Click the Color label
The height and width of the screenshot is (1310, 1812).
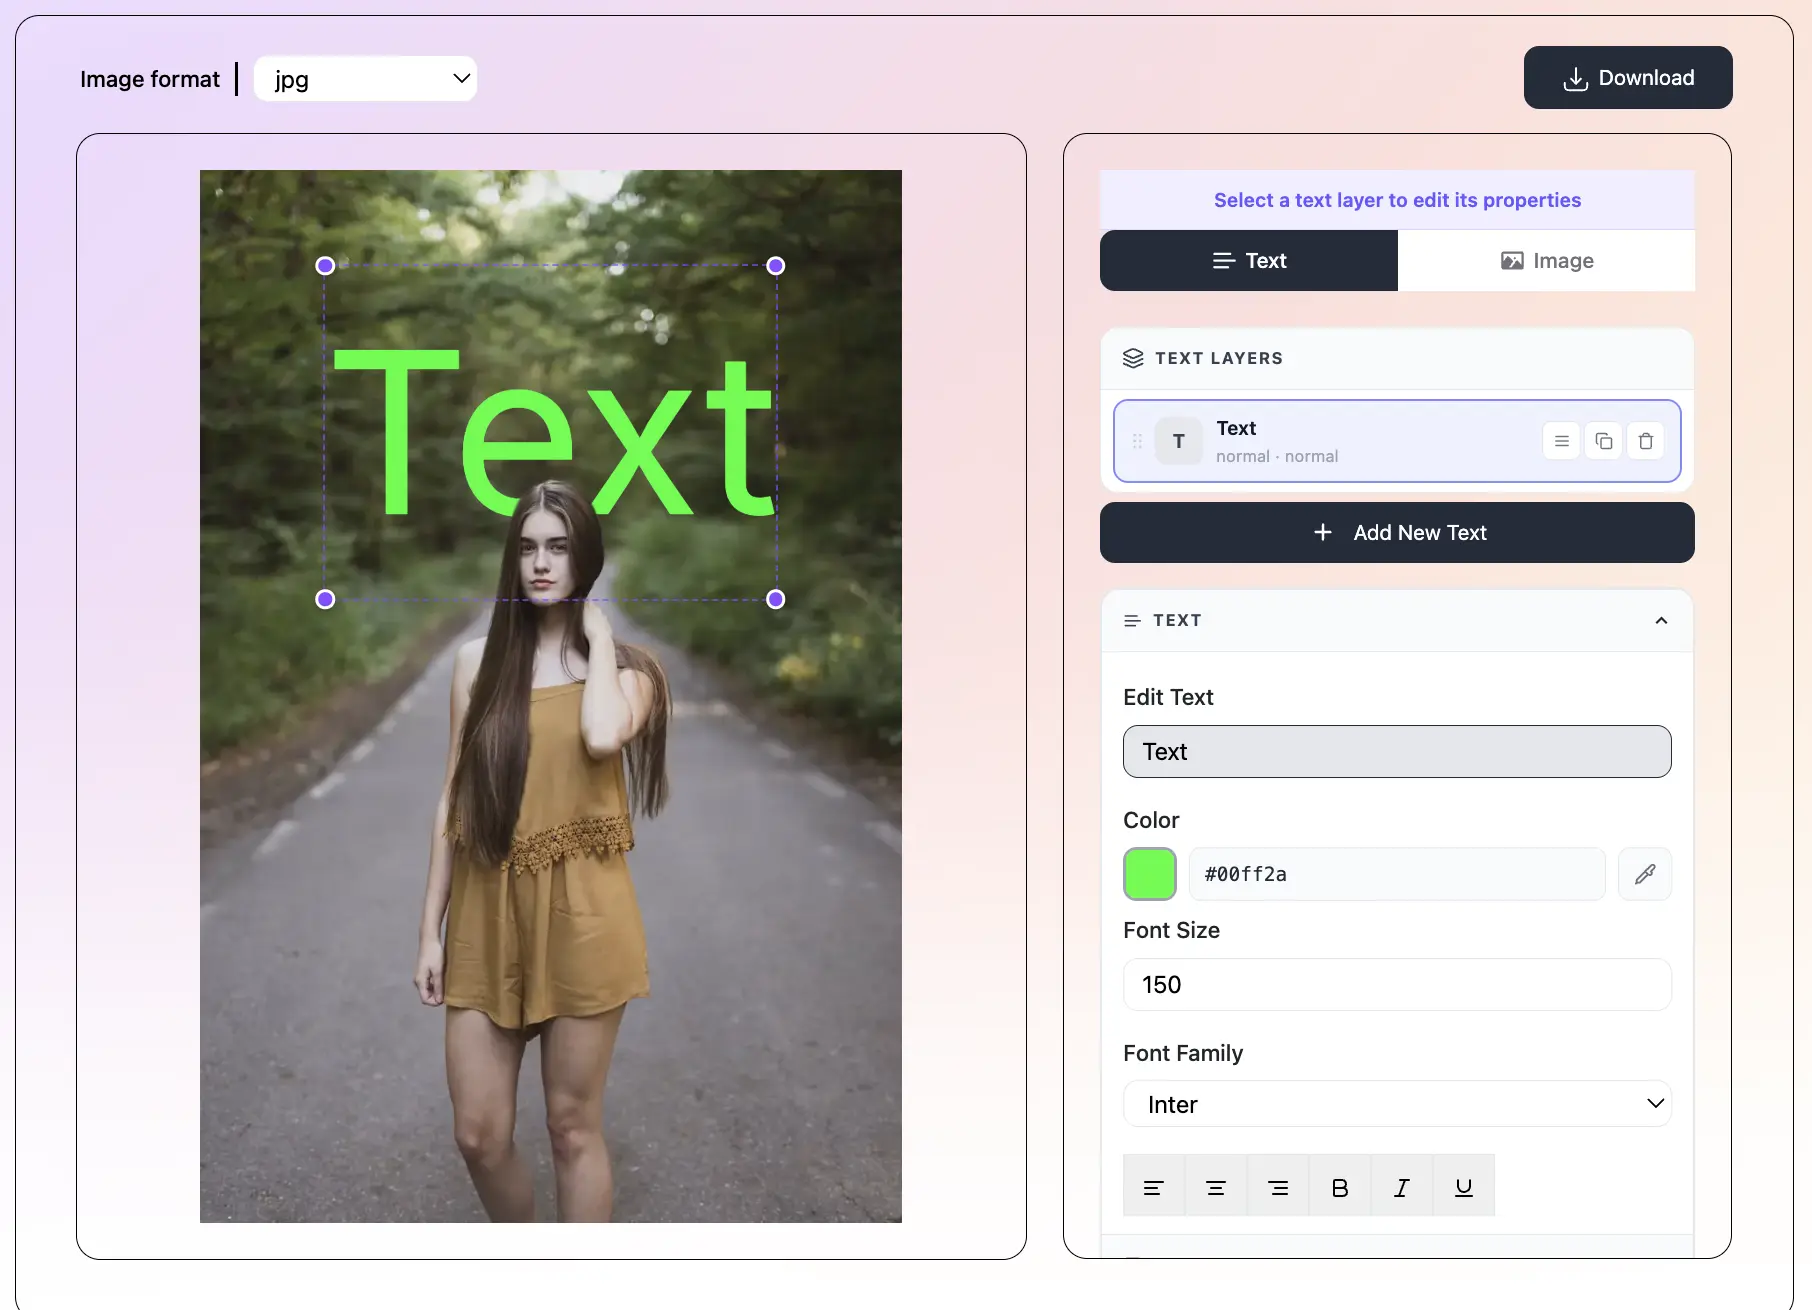[x=1151, y=820]
